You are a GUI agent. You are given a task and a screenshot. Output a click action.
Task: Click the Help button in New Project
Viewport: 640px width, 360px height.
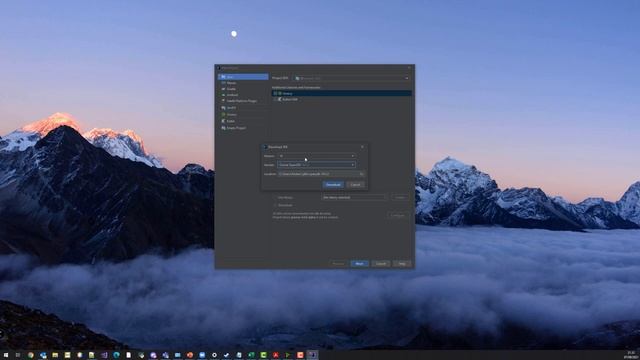402,264
